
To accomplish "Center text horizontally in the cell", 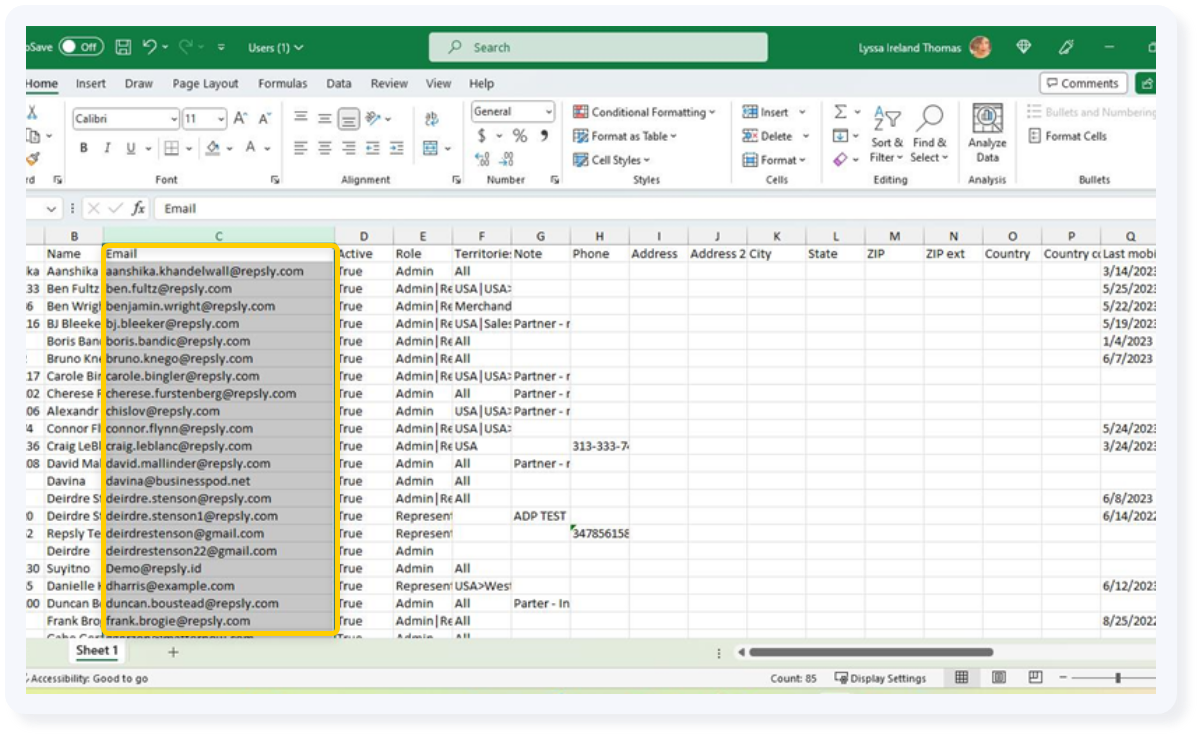I will [x=324, y=148].
